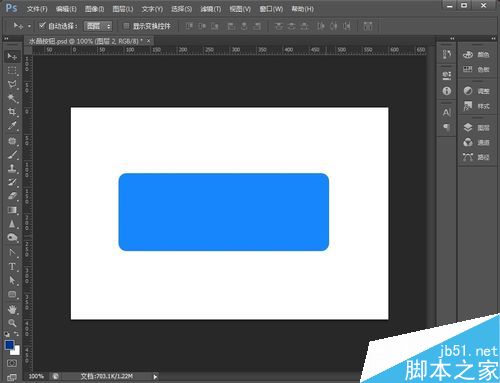This screenshot has width=500, height=383.
Task: Toggle the auto-select checkbox
Action: (x=42, y=26)
